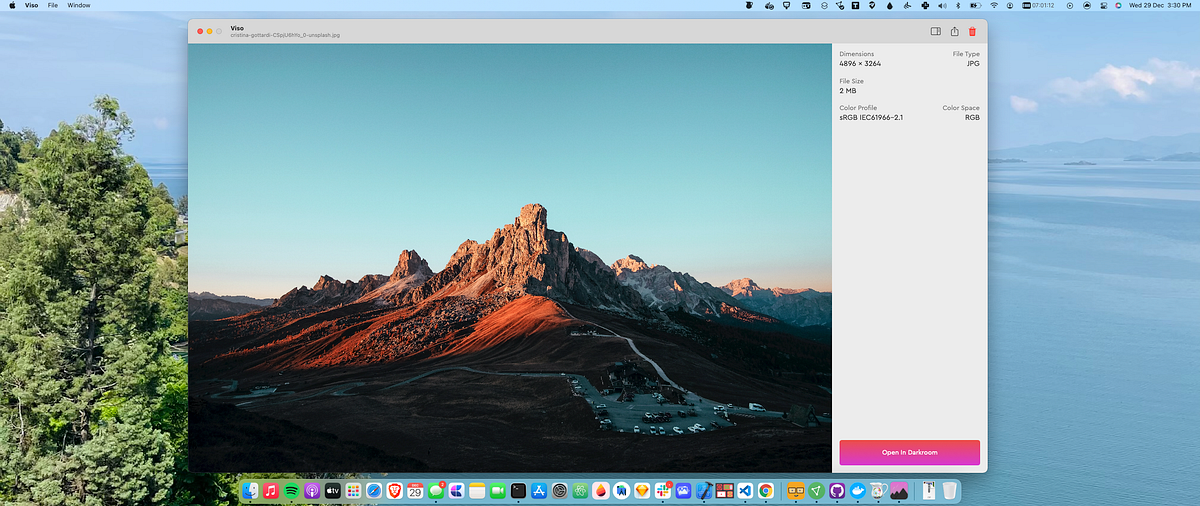Open the Viso app menu
This screenshot has width=1200, height=506.
pos(31,5)
